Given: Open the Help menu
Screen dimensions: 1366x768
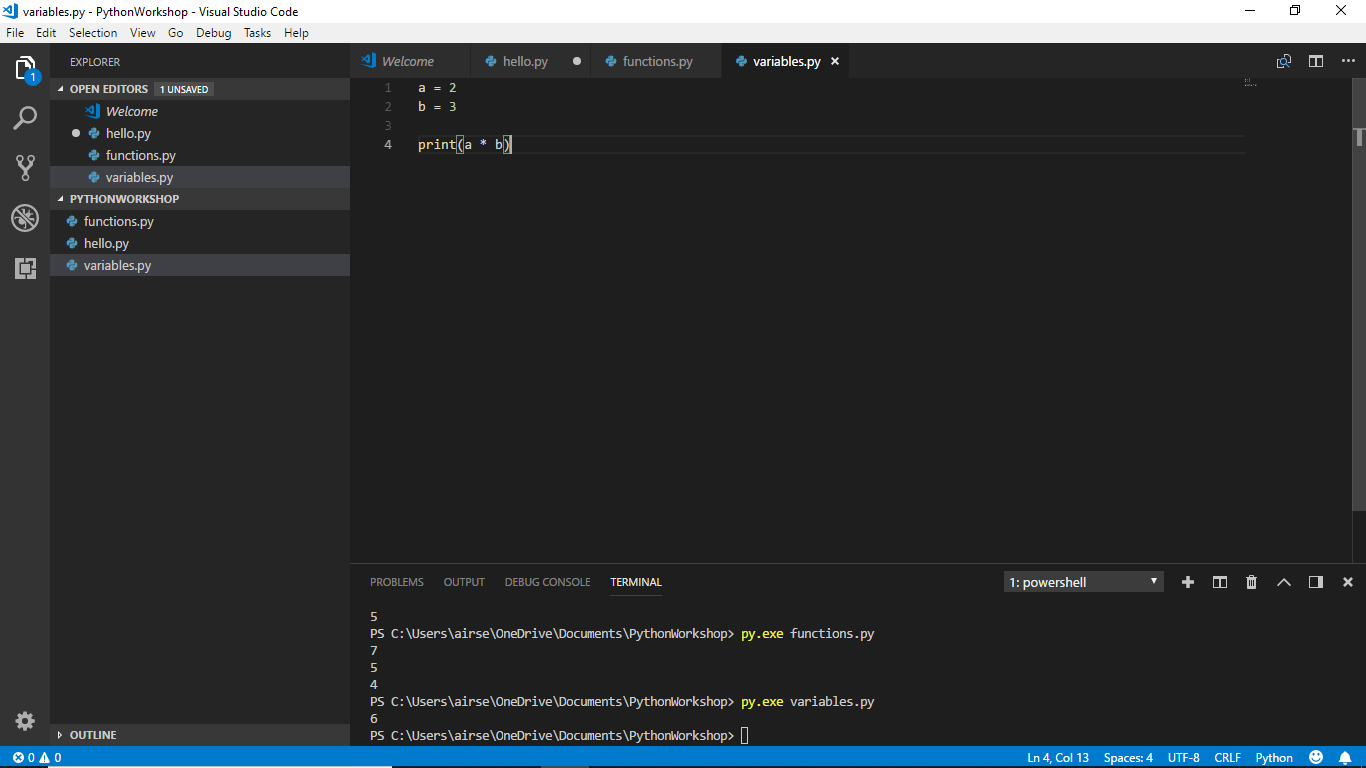Looking at the screenshot, I should click(x=296, y=32).
